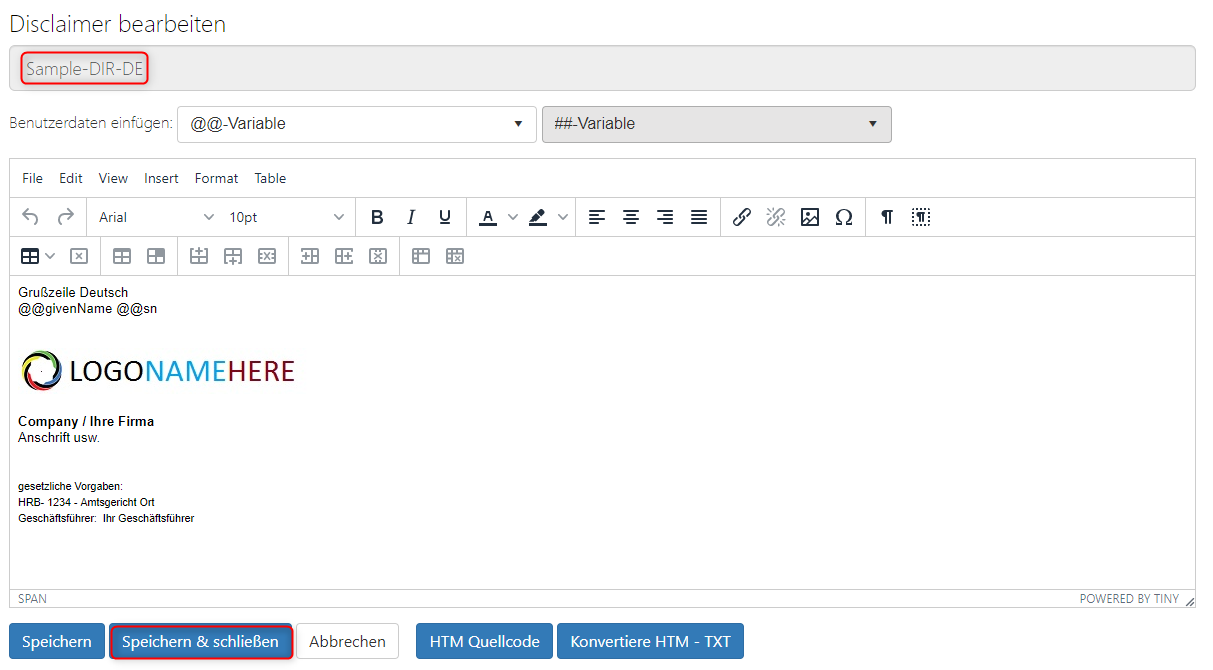Toggle Underline formatting
This screenshot has width=1213, height=670.
point(445,217)
